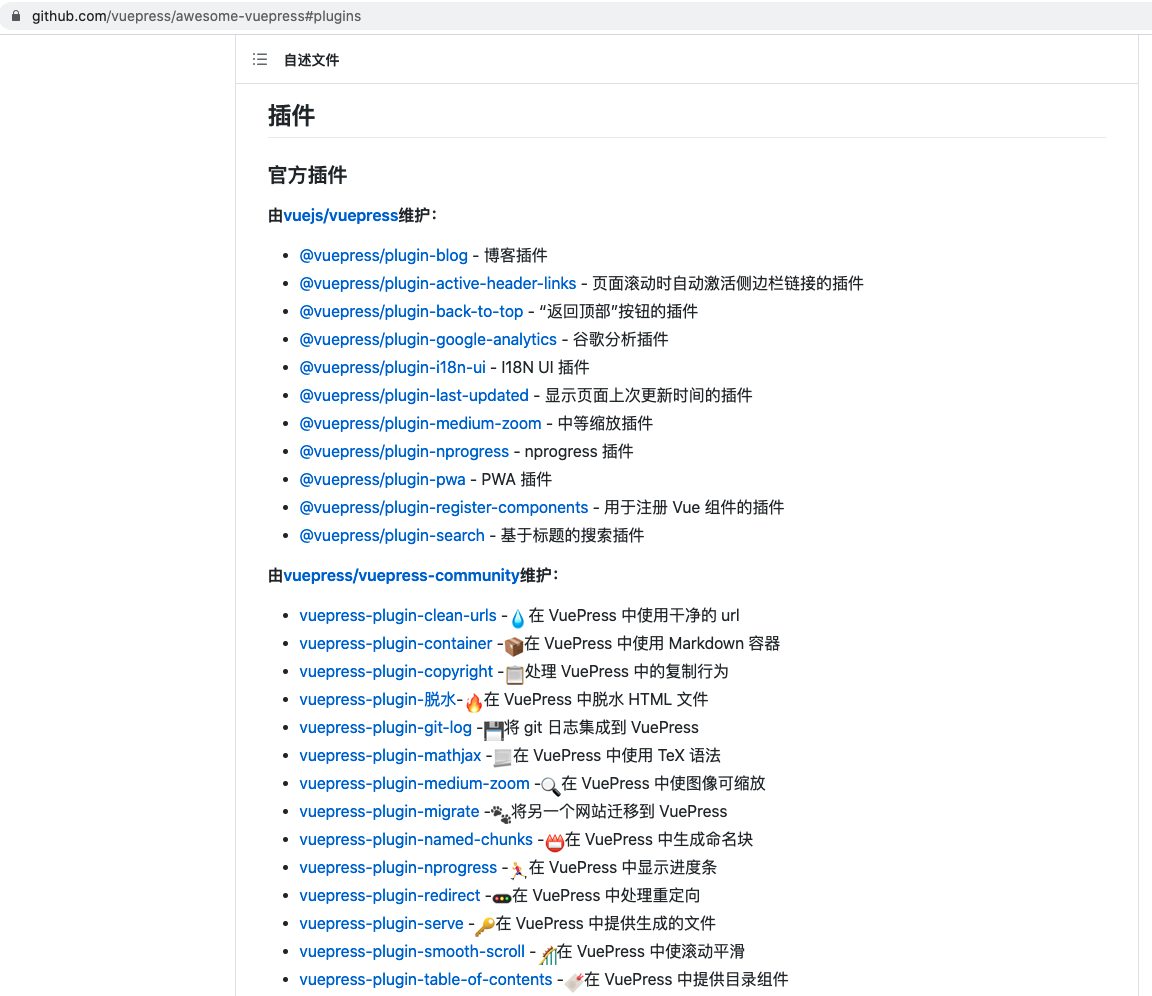Open the README outline list icon
The image size is (1152, 996).
(260, 59)
